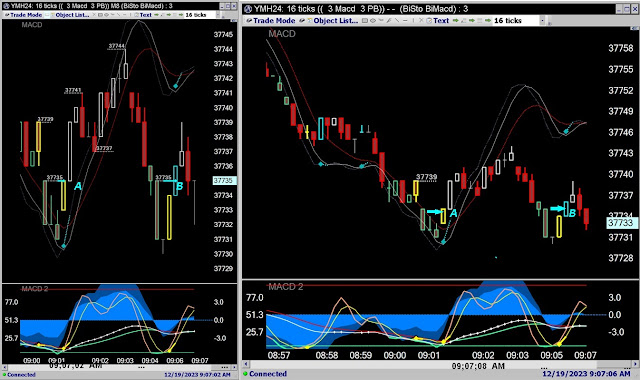This screenshot has height=380, width=640.
Task: Click the MACD 2 label in left chart
Action: tap(35, 289)
